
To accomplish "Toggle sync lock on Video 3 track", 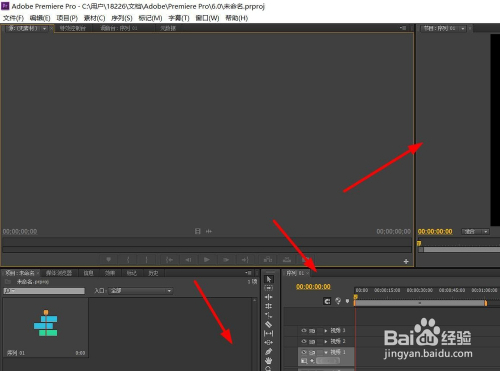I will tap(312, 331).
